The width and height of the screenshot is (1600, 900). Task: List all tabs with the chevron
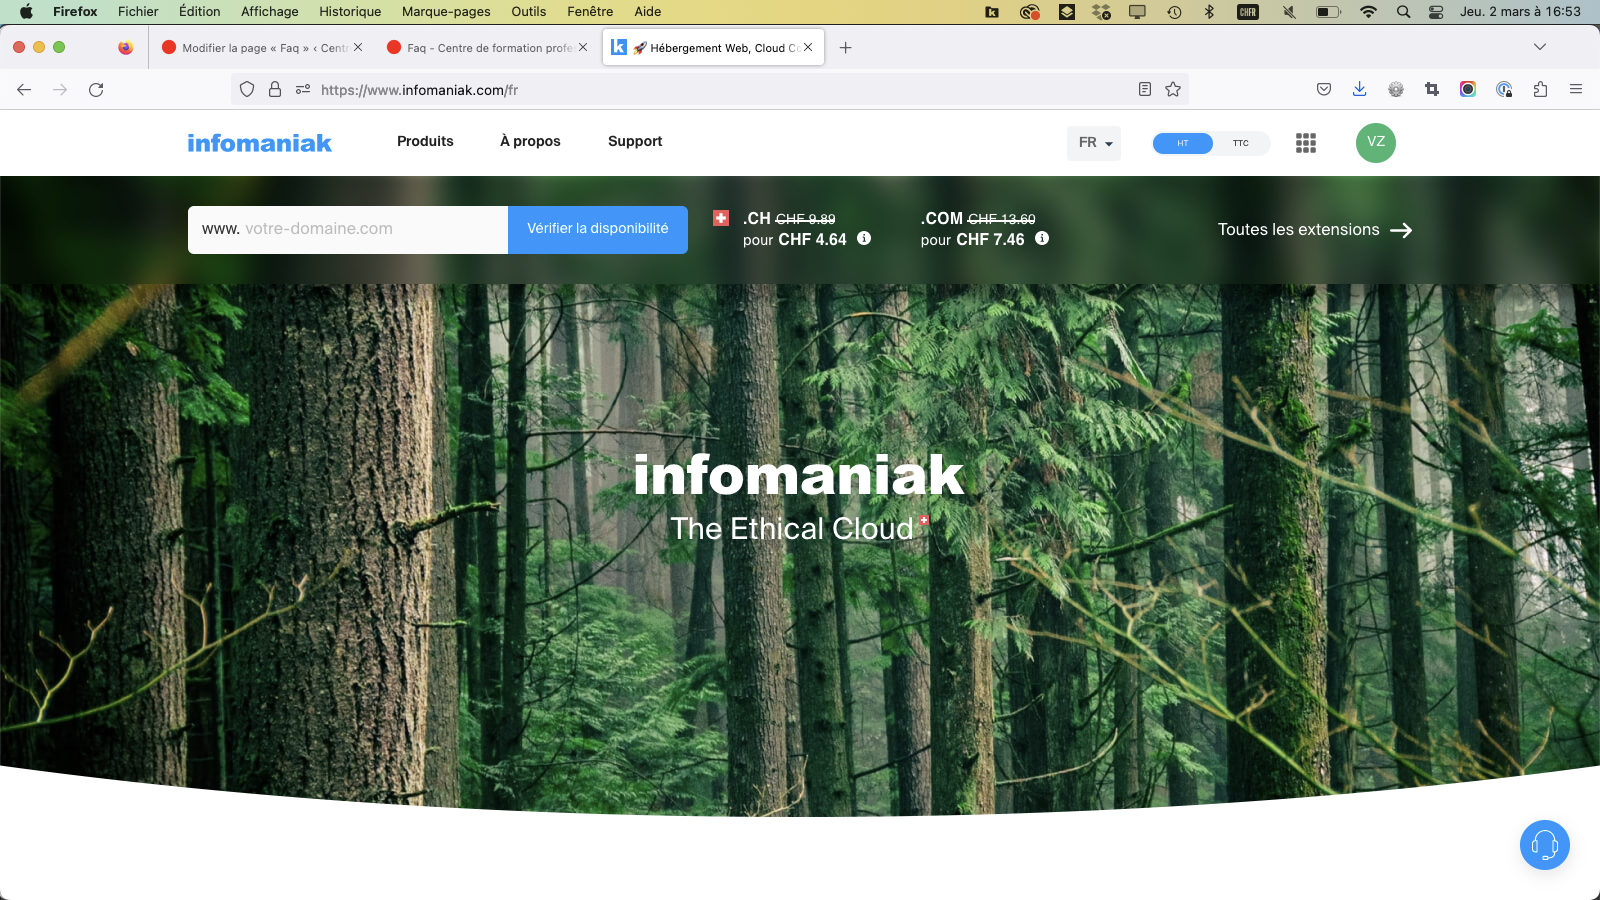pos(1540,47)
